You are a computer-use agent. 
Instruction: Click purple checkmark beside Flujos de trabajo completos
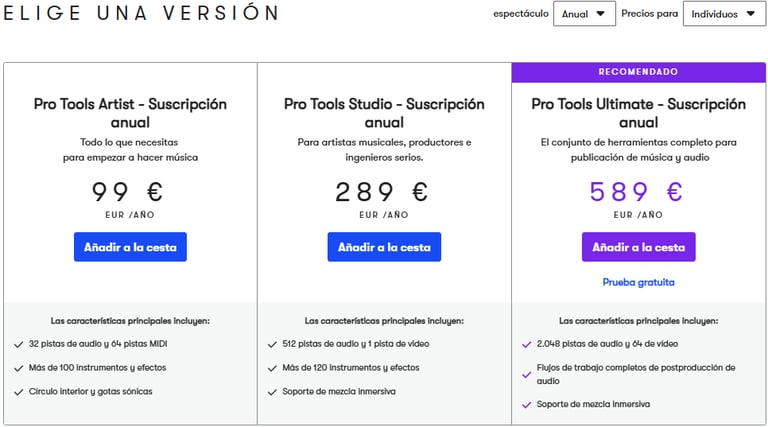[x=527, y=375]
